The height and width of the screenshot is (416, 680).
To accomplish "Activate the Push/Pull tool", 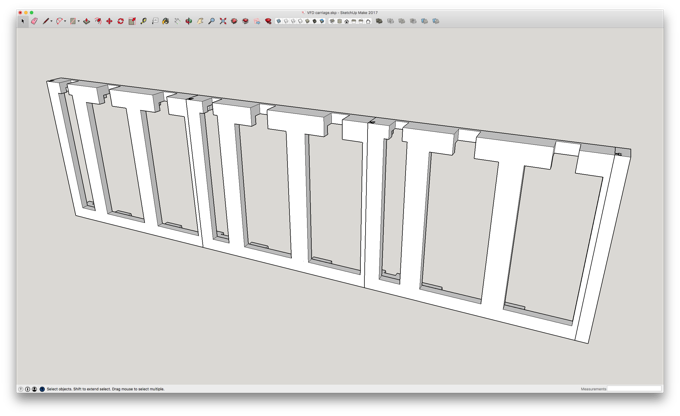I will pos(86,21).
